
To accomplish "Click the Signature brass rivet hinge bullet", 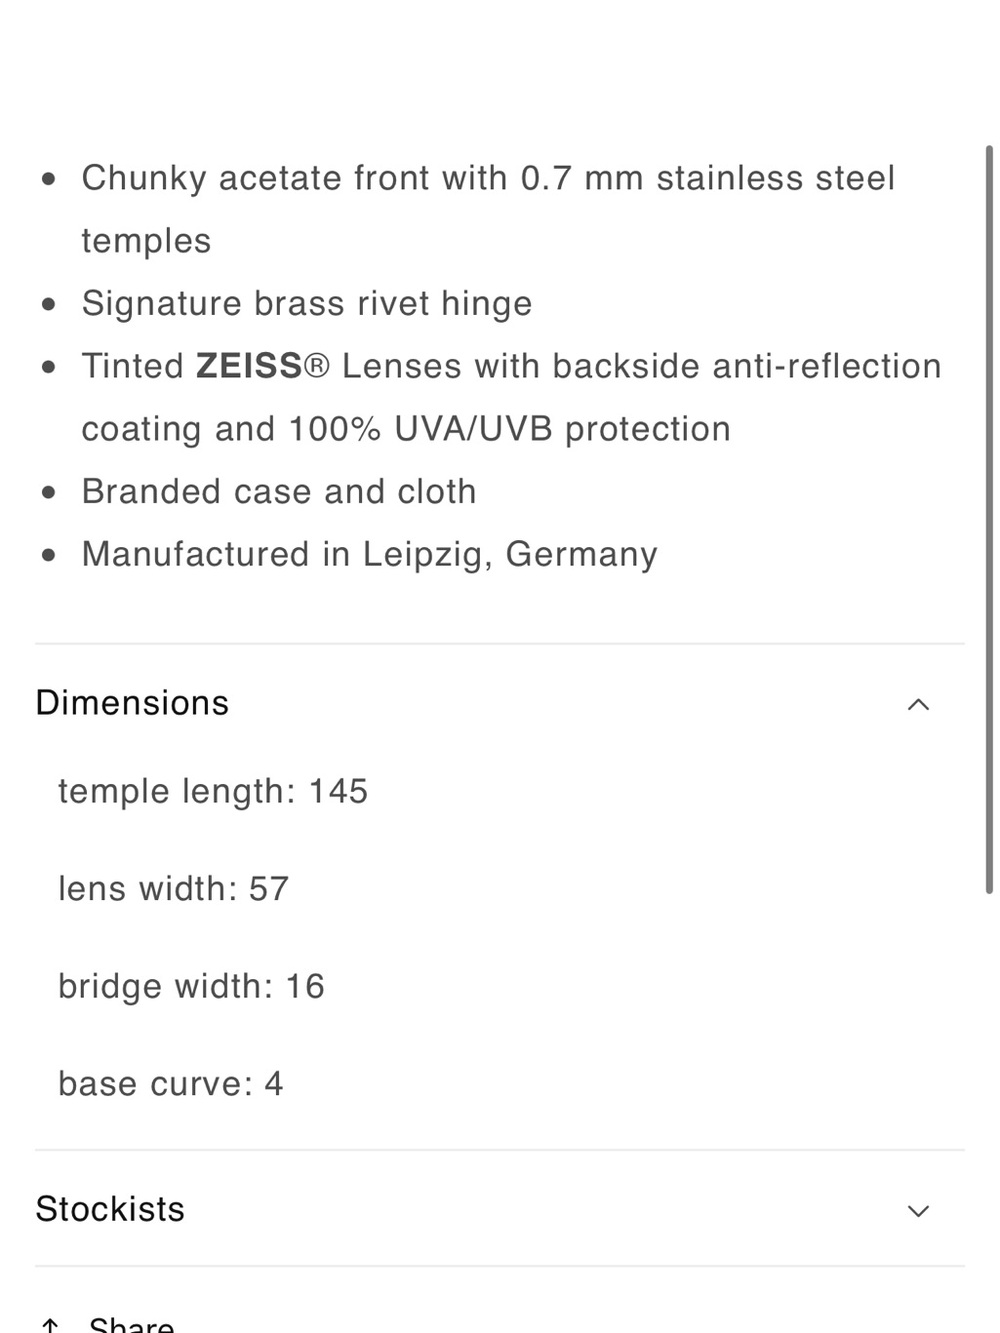I will tap(307, 303).
